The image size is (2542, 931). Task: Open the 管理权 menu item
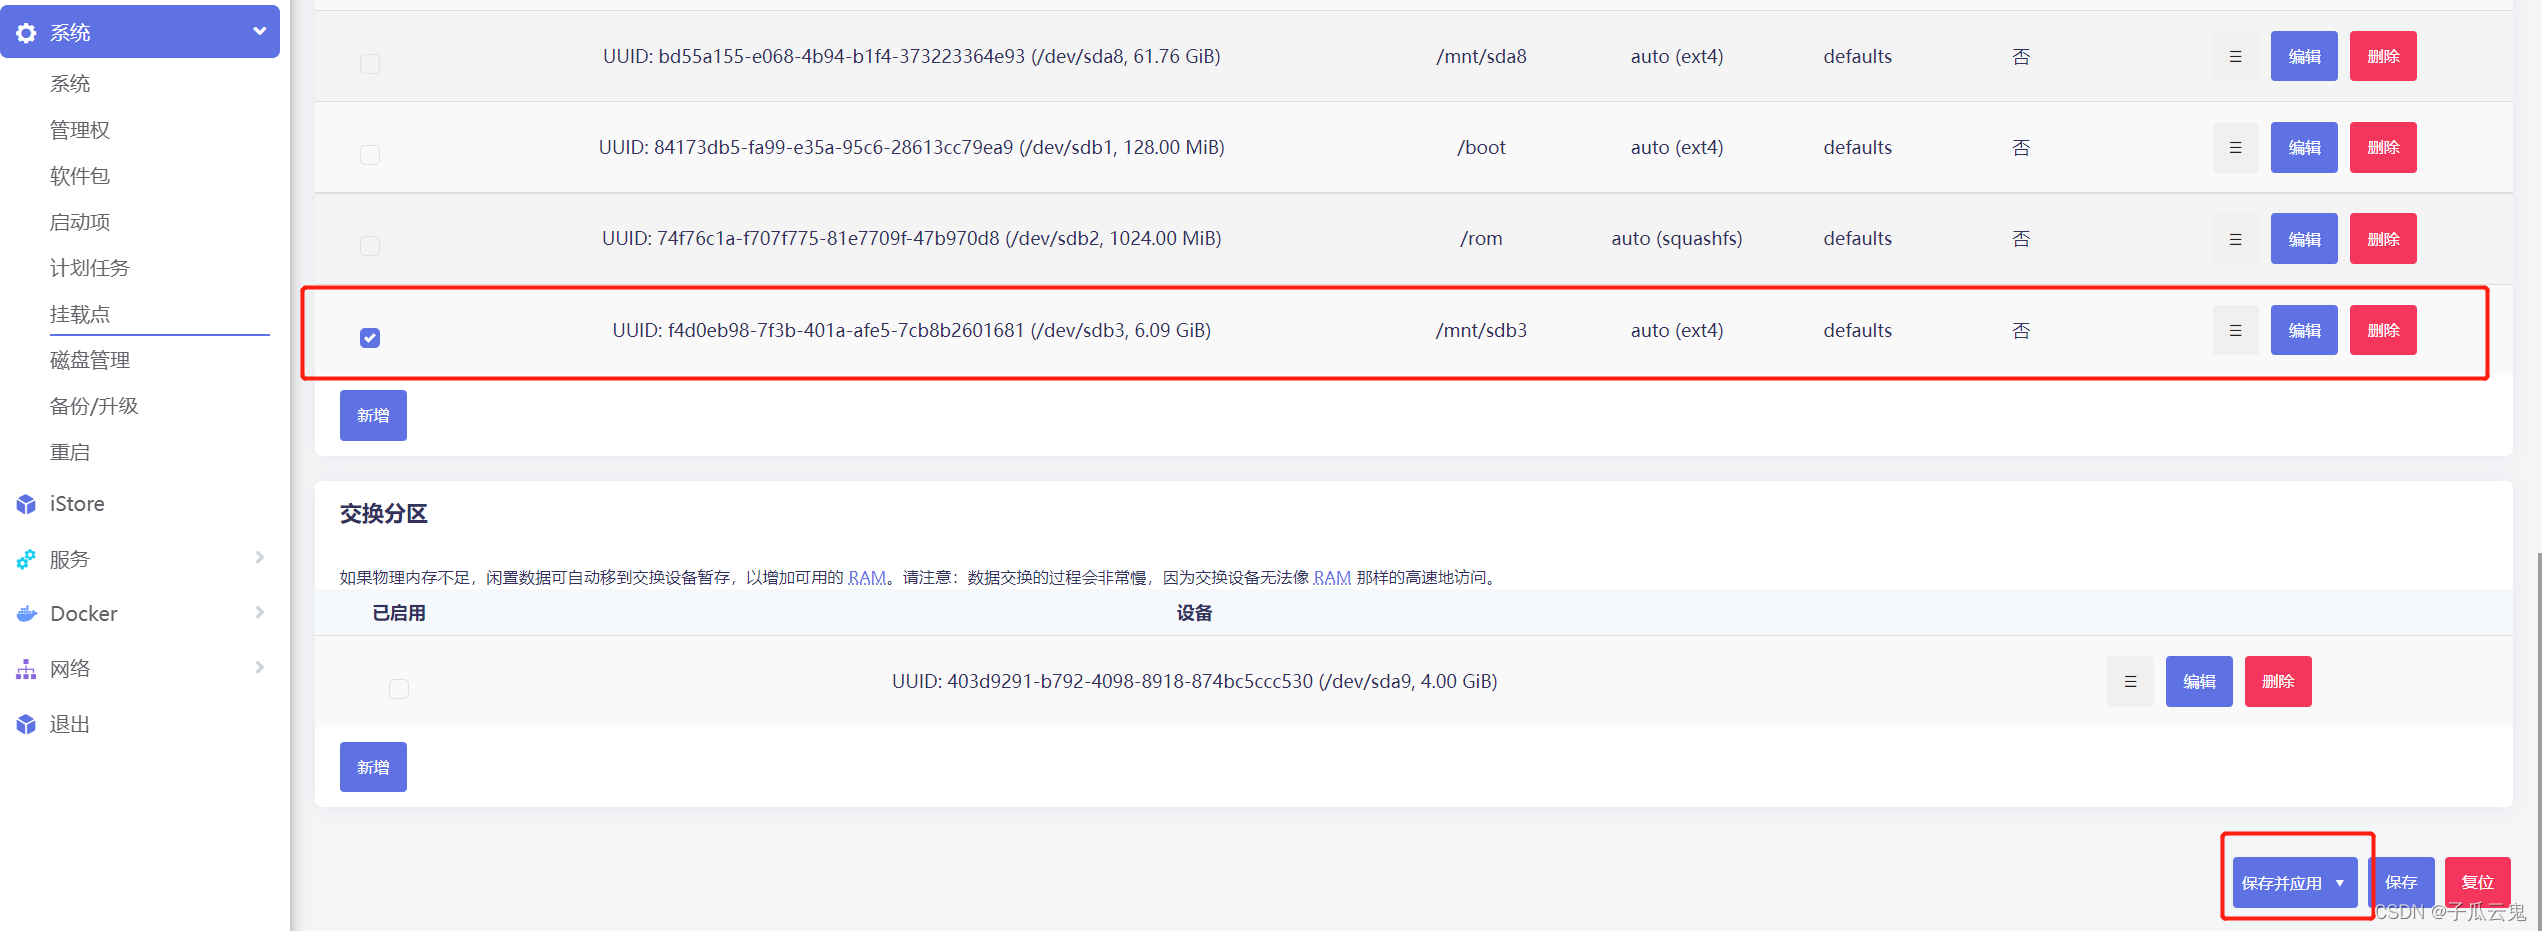click(80, 130)
